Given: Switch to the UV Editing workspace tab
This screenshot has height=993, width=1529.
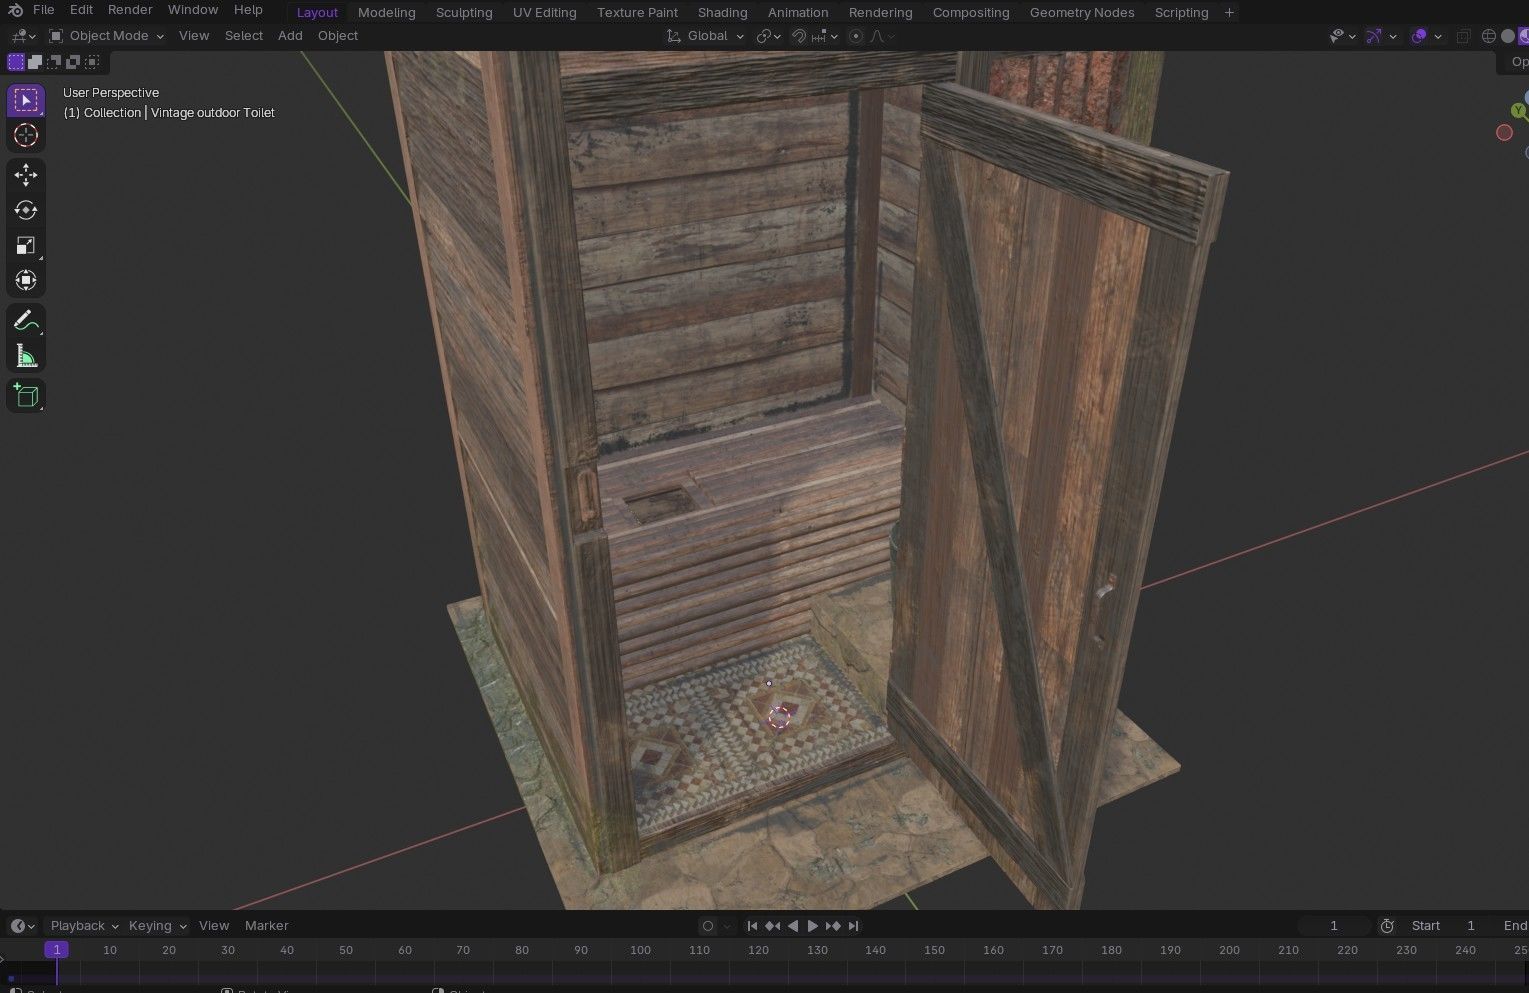Looking at the screenshot, I should tap(544, 12).
